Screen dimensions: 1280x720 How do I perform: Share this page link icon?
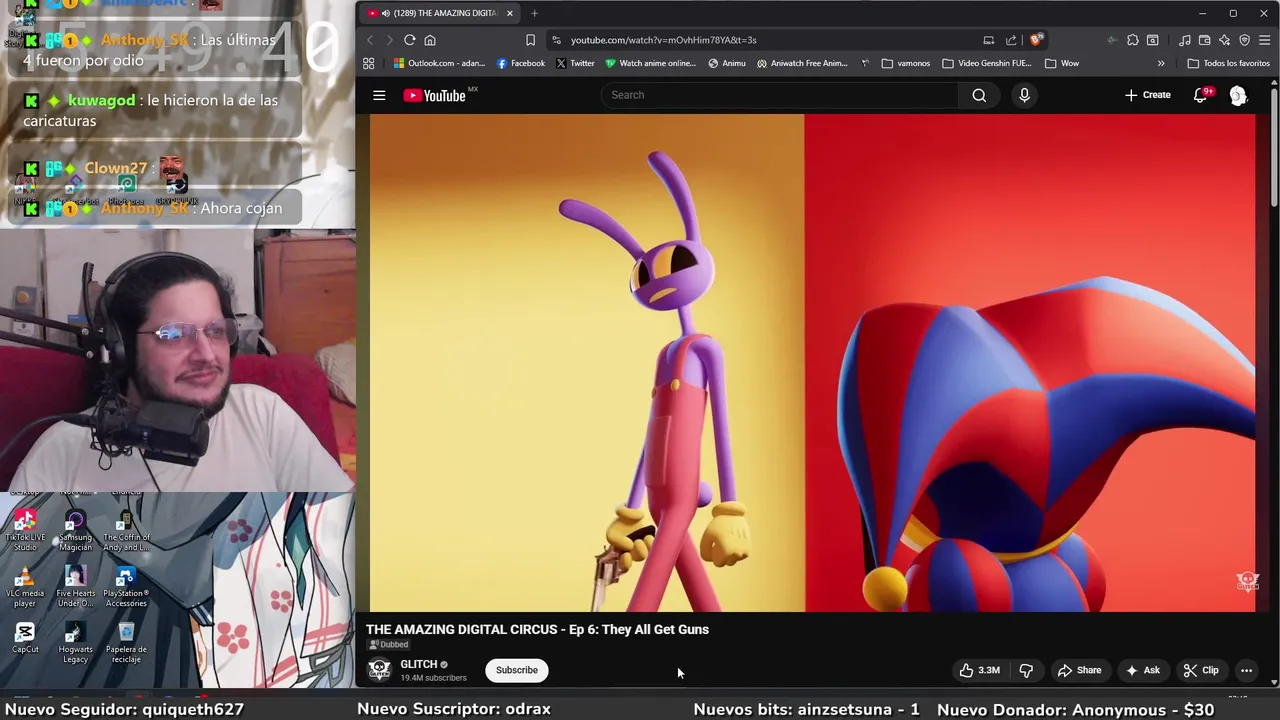tap(1011, 40)
